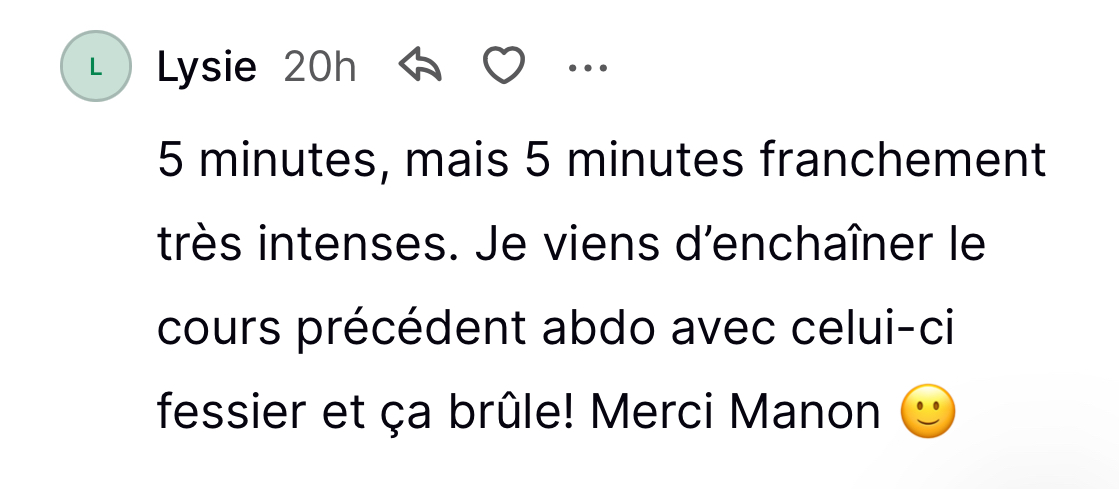Click the "20h" comment timestamp
The width and height of the screenshot is (1119, 489).
click(x=320, y=68)
